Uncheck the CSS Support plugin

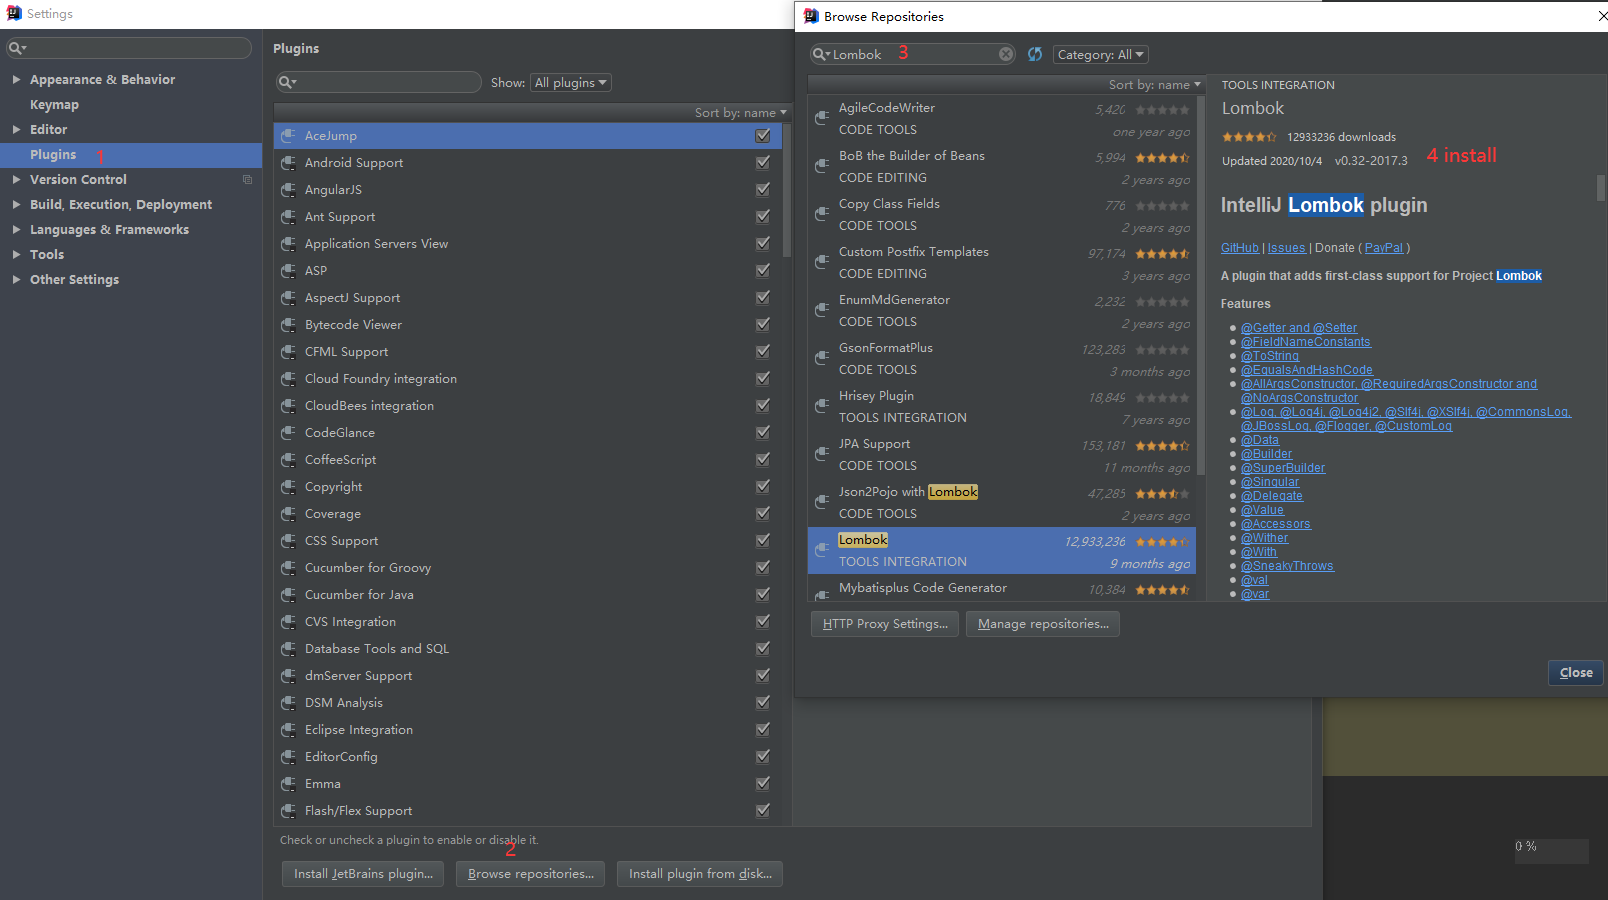(x=763, y=541)
